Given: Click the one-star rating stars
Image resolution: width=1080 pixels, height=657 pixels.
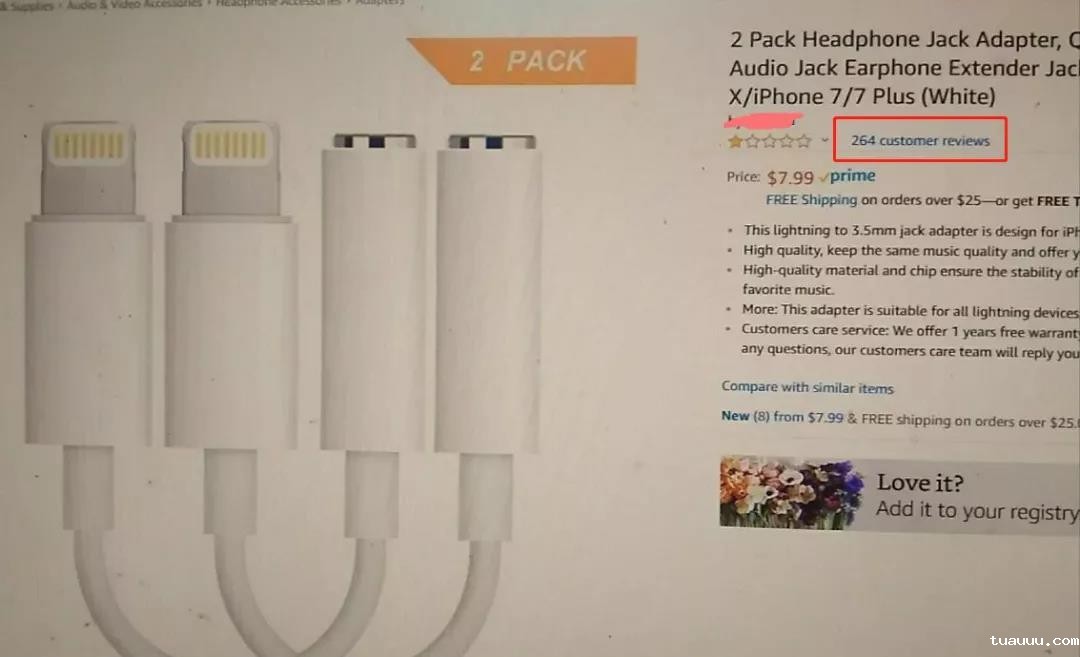Looking at the screenshot, I should 769,142.
